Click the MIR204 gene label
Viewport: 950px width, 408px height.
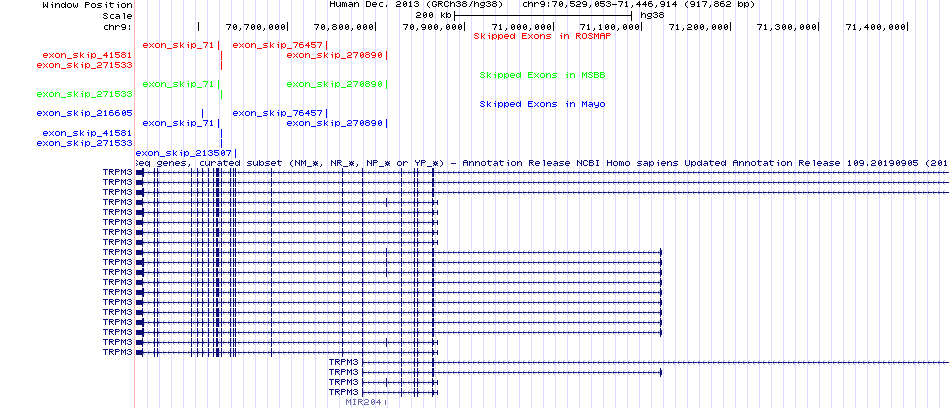pyautogui.click(x=361, y=402)
